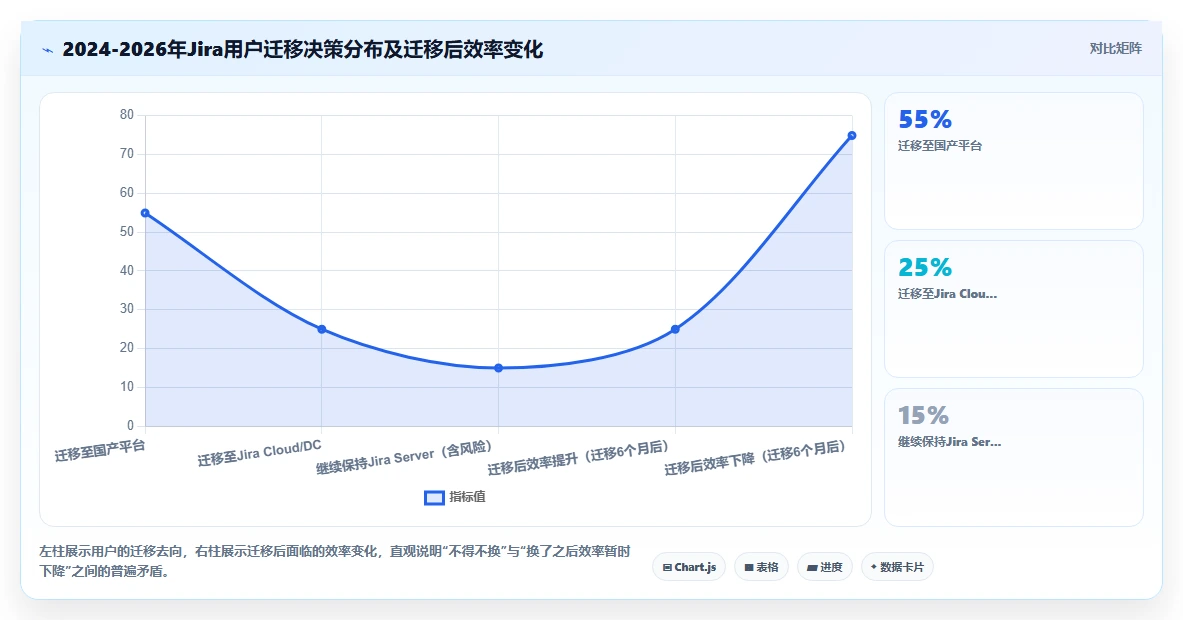Image resolution: width=1183 pixels, height=620 pixels.
Task: Toggle the 指标值 legend swatch
Action: tap(434, 497)
